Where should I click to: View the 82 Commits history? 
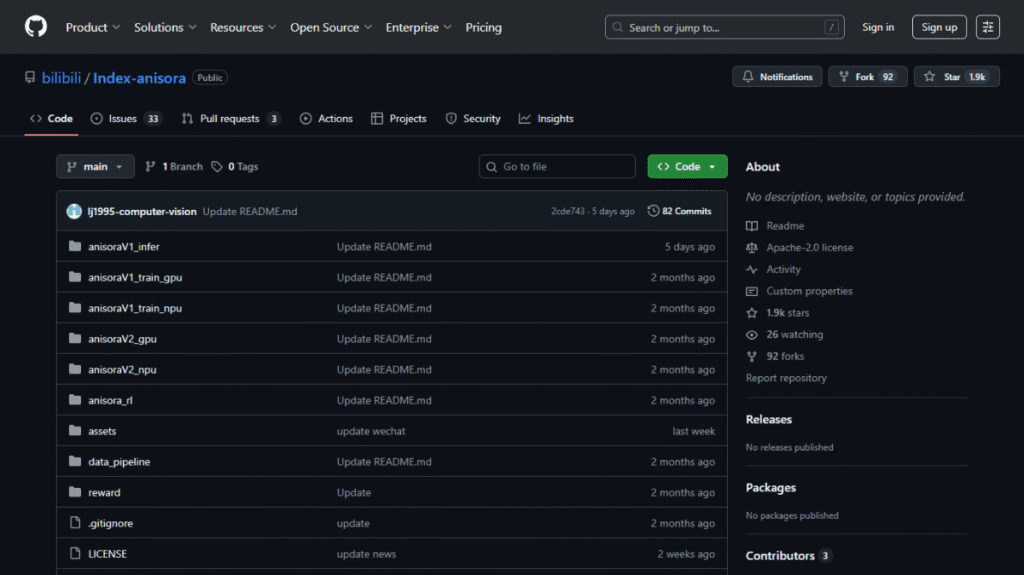pyautogui.click(x=679, y=211)
